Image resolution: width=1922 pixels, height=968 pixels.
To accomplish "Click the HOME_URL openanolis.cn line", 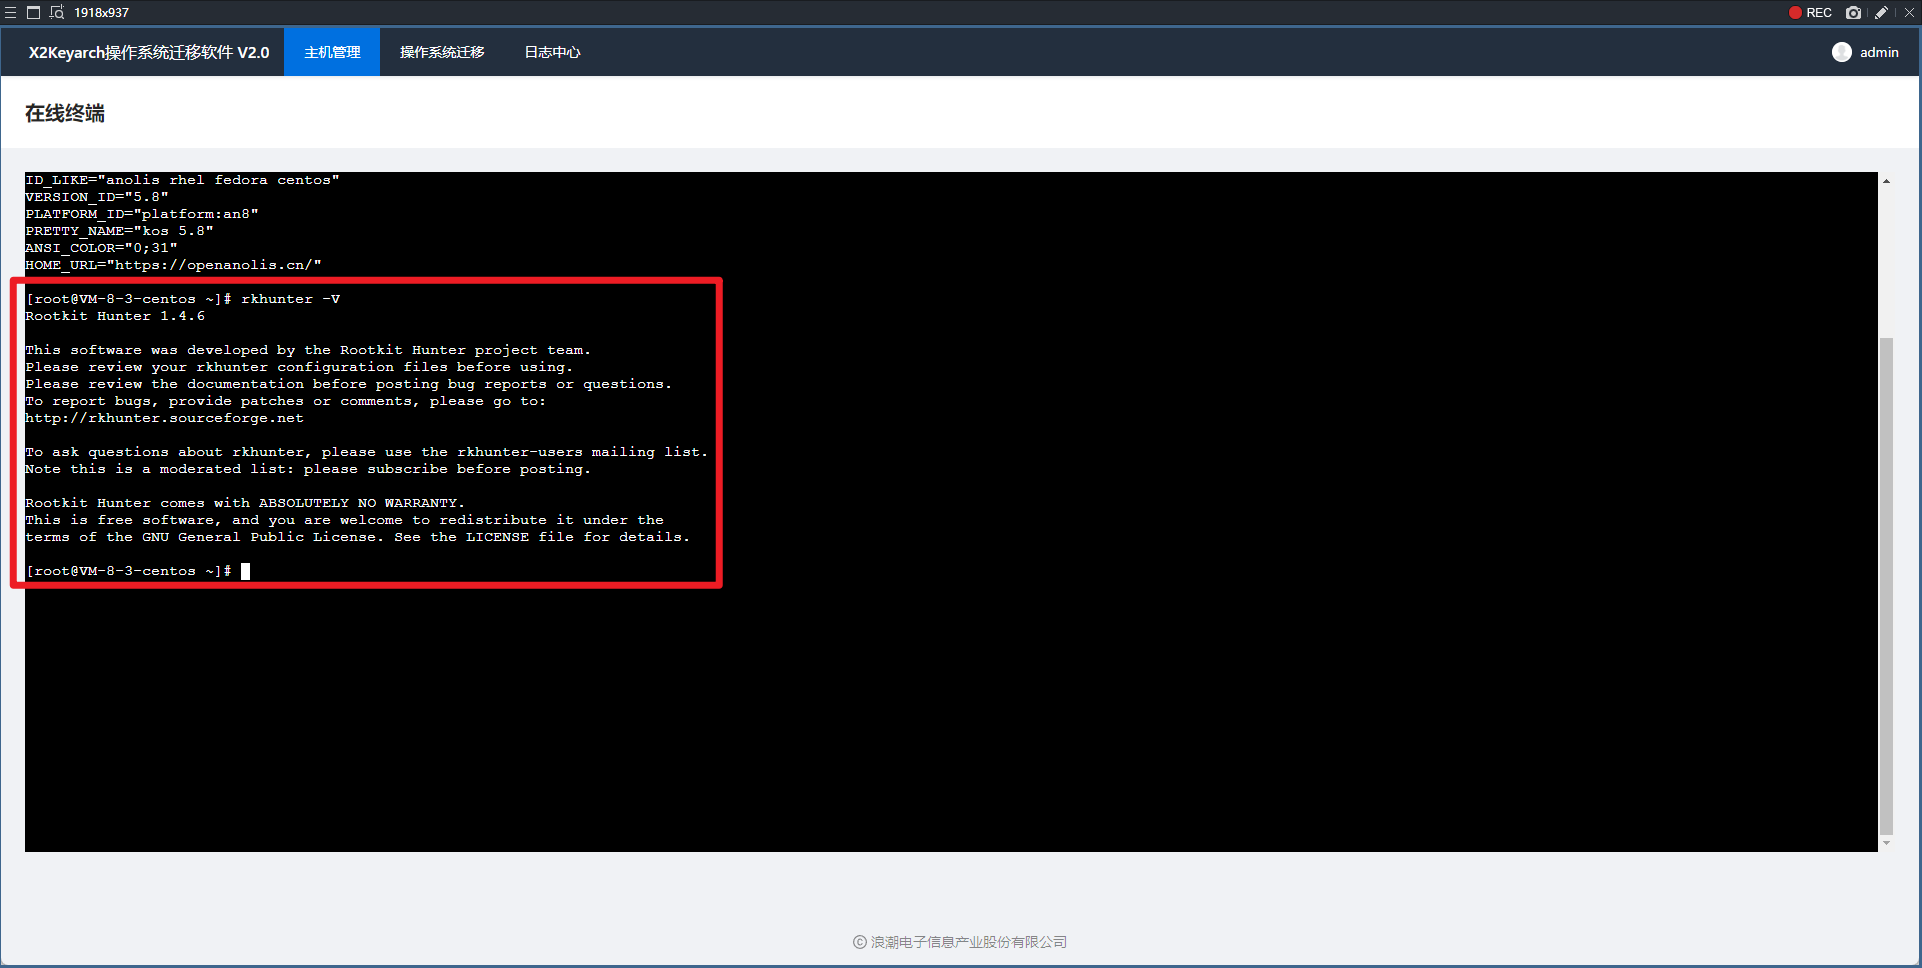I will (x=173, y=265).
